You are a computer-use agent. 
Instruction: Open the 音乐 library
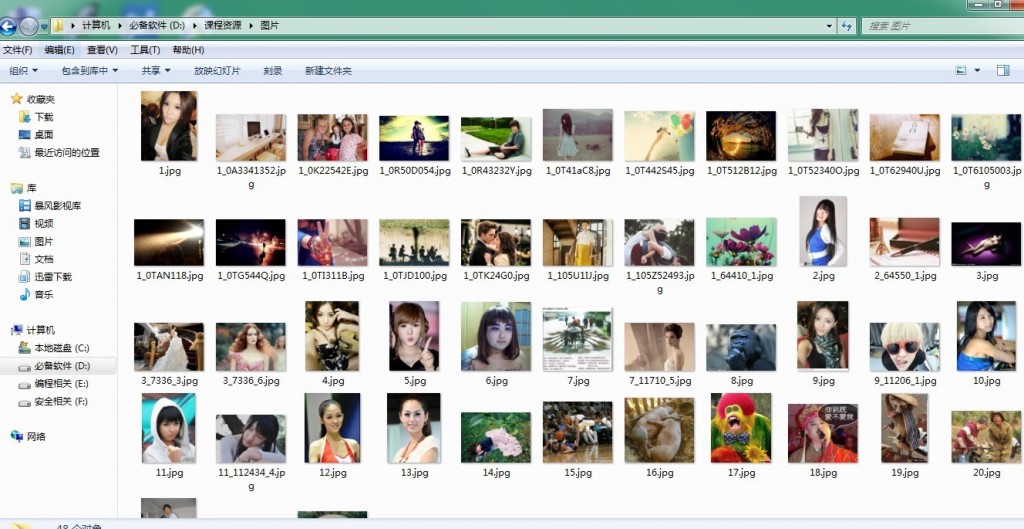pyautogui.click(x=37, y=295)
